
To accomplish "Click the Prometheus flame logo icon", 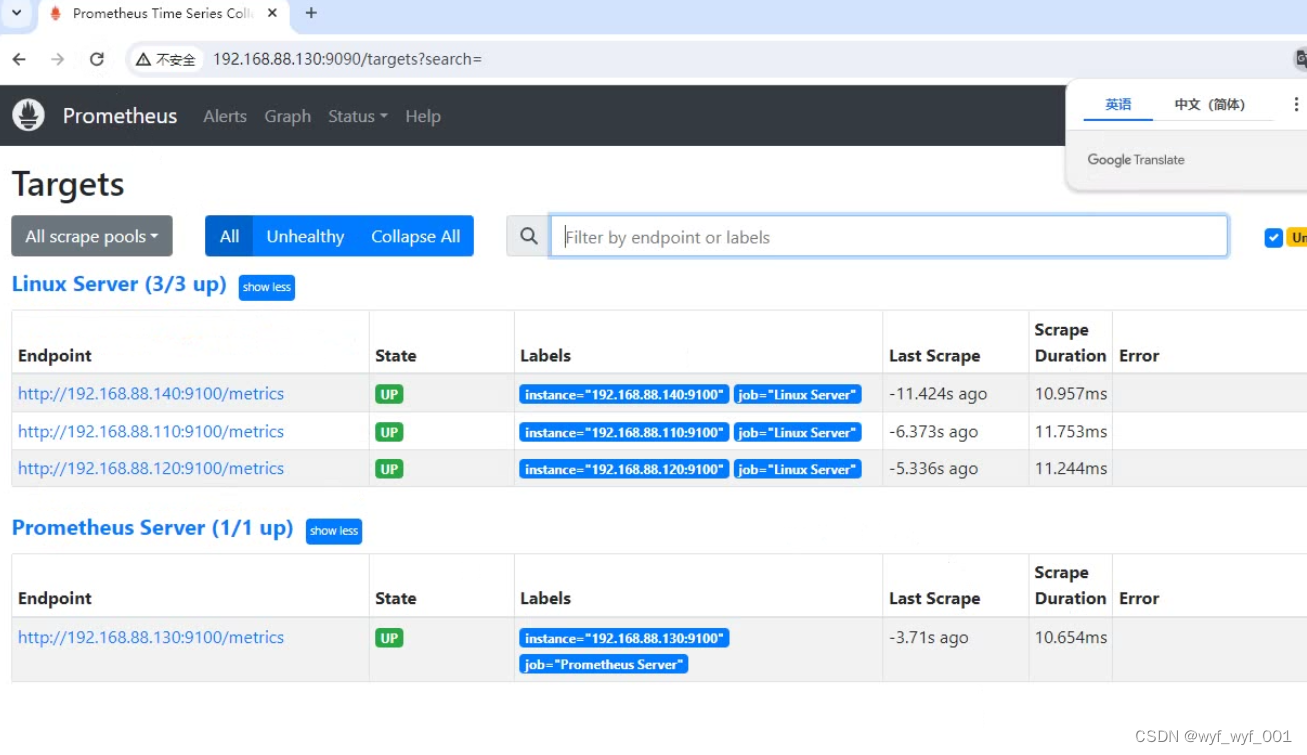I will click(x=28, y=116).
